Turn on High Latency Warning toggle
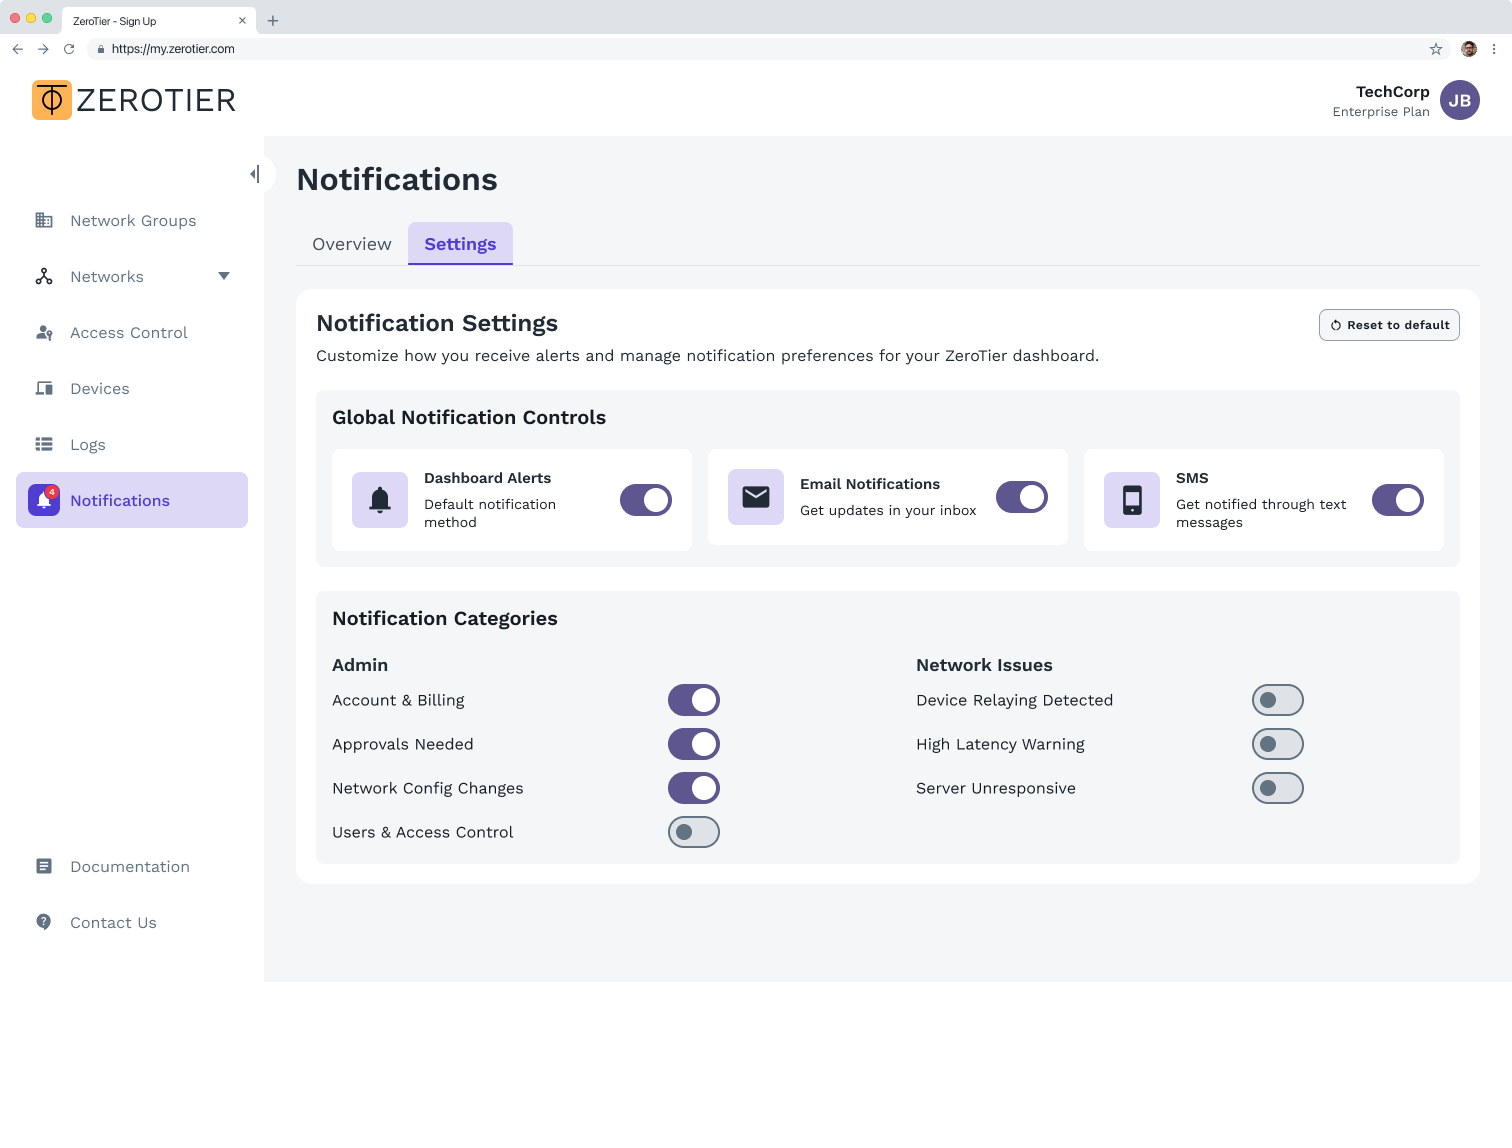1512x1148 pixels. point(1278,744)
